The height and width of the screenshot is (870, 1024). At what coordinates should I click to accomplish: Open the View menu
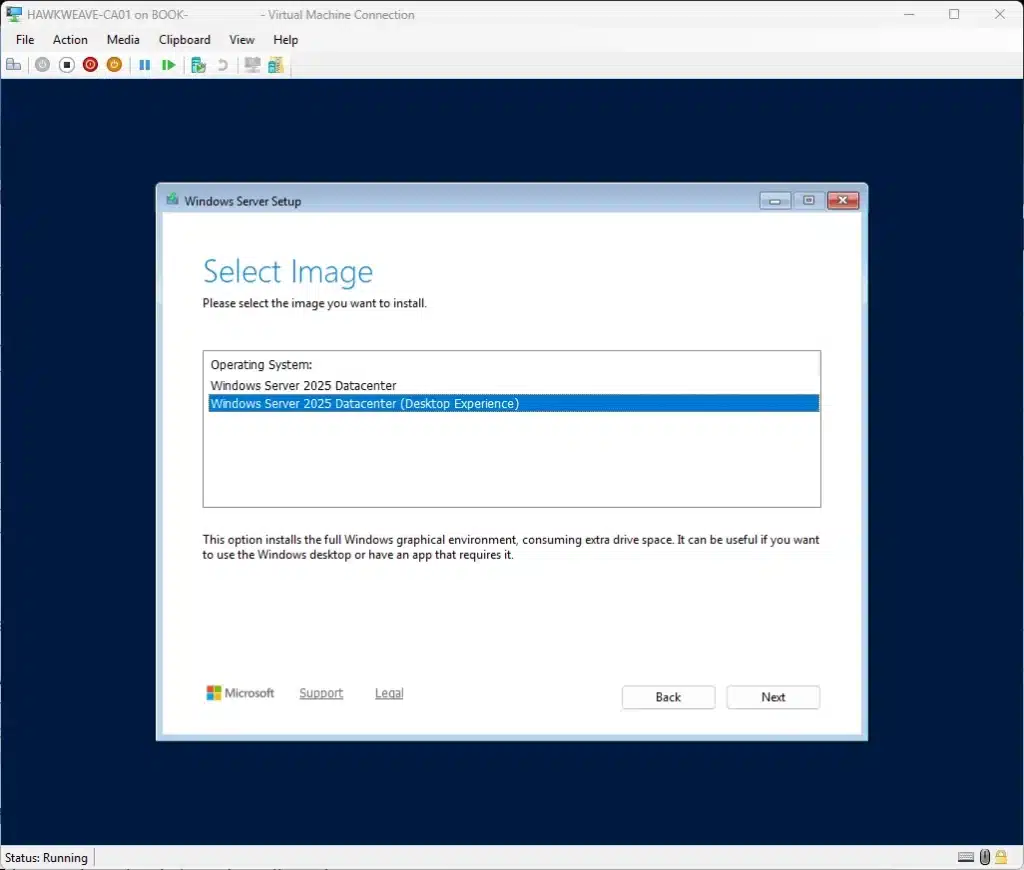point(241,40)
